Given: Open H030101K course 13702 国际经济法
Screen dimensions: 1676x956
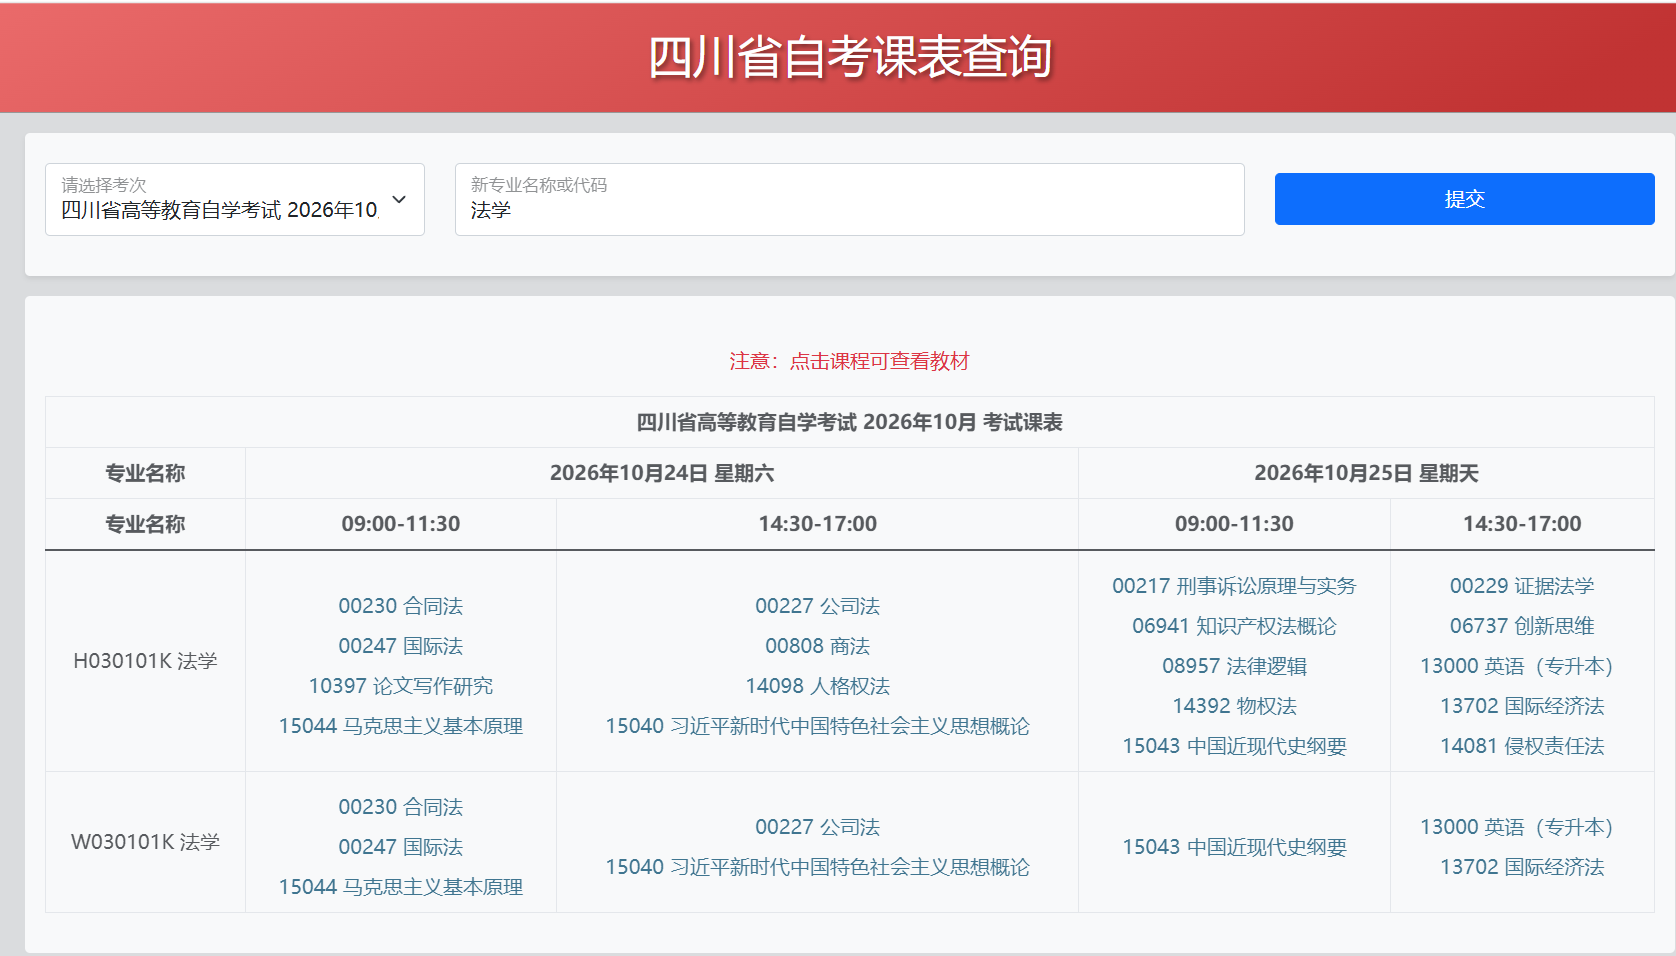Looking at the screenshot, I should 1522,706.
